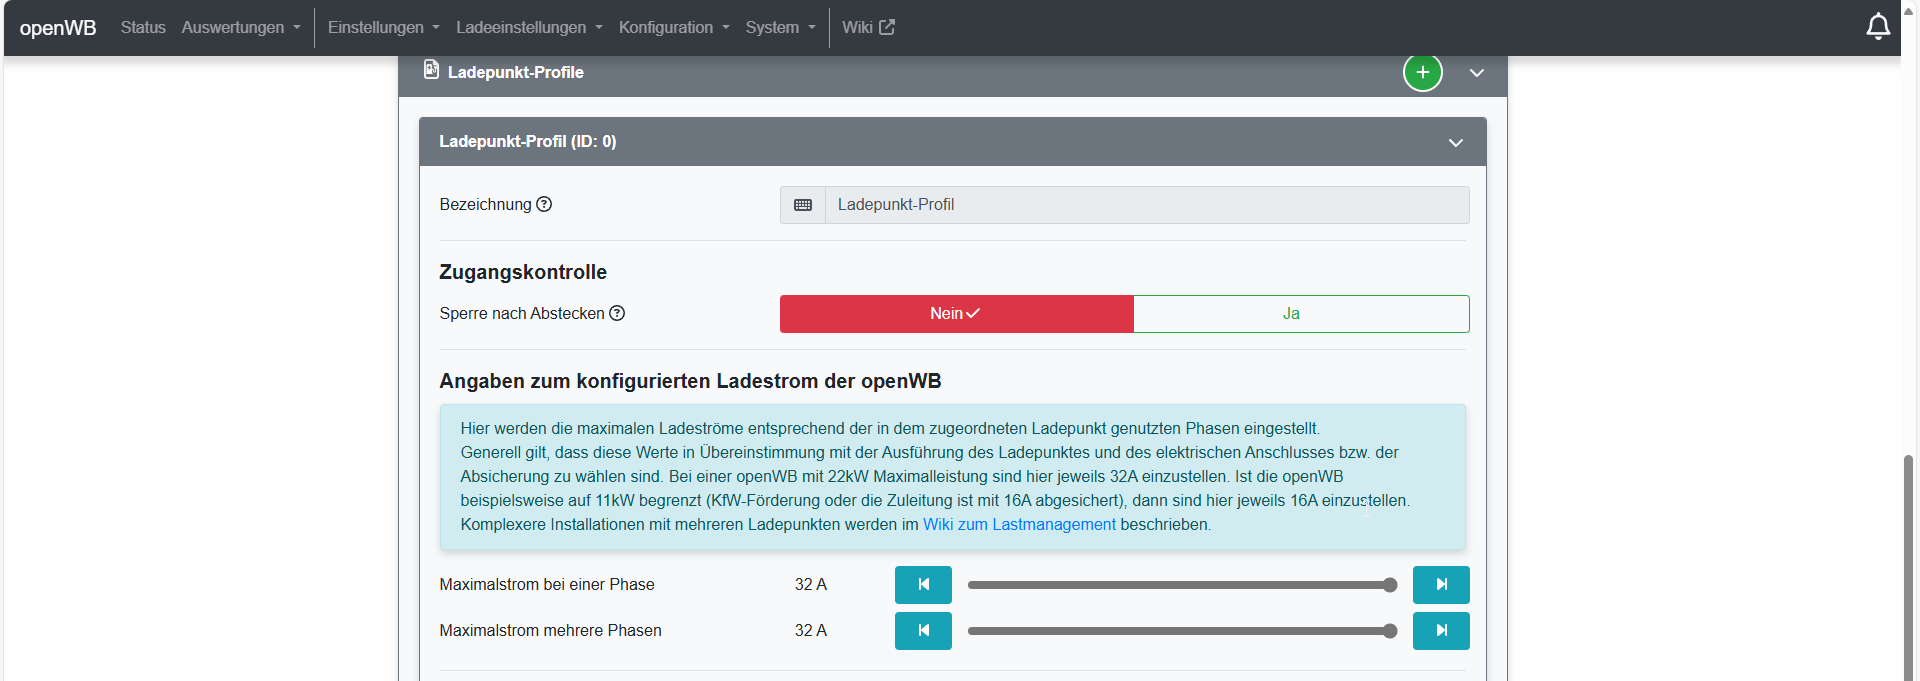Decrease Maximalstrom bei einer Phase
Screen dimensions: 1920x681
(923, 585)
